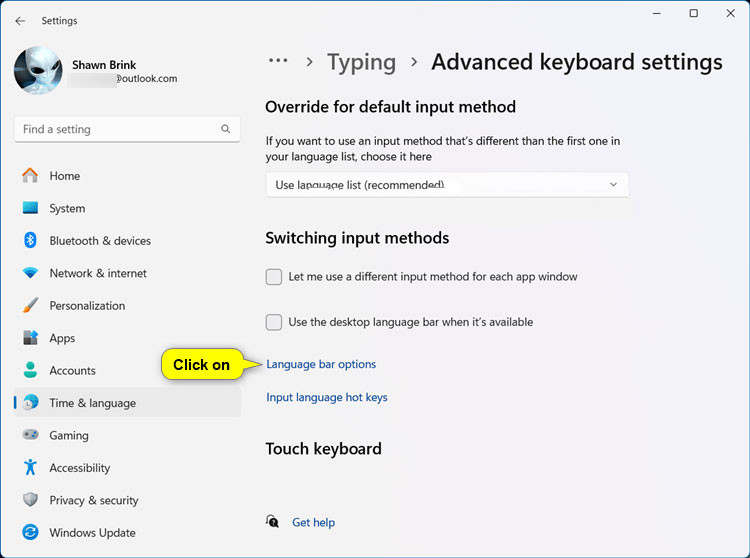Viewport: 750px width, 558px height.
Task: Close the Settings window
Action: click(x=730, y=13)
